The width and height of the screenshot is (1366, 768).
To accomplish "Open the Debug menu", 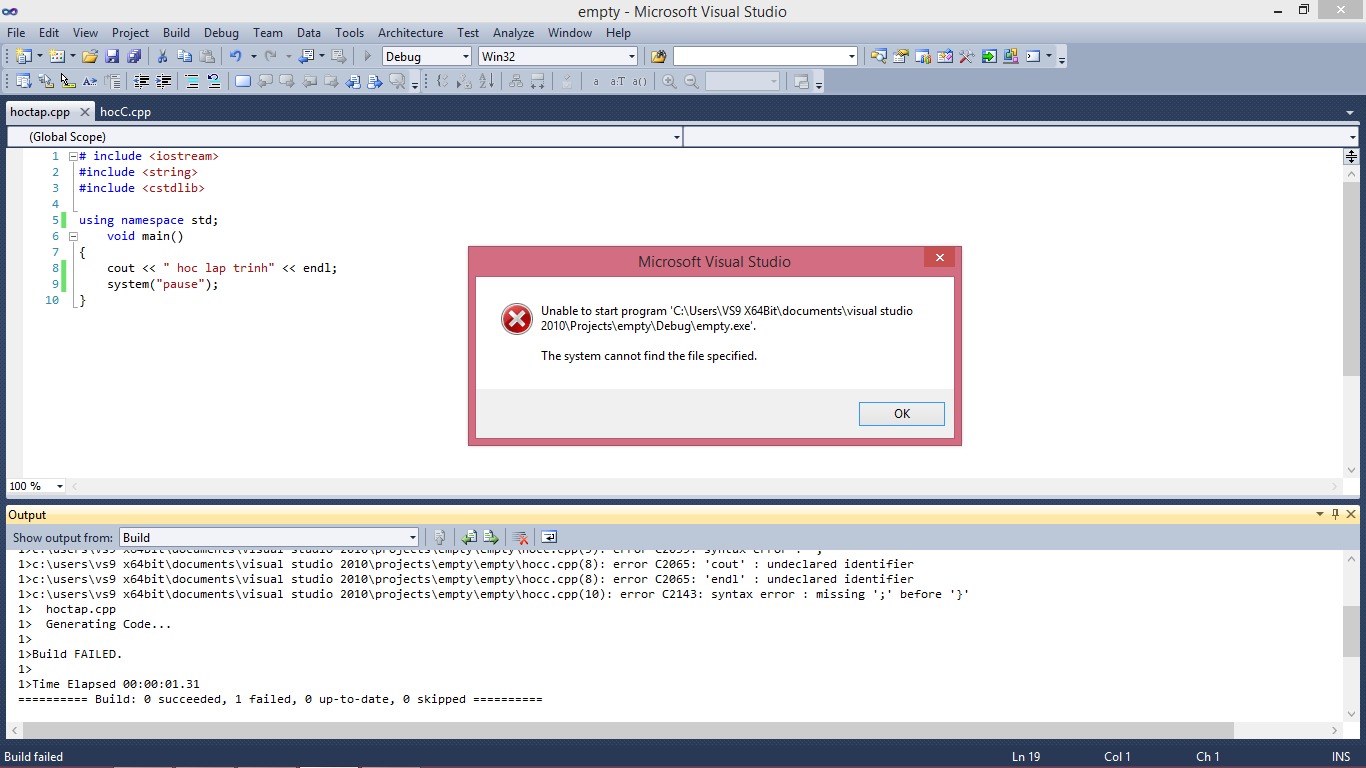I will click(x=222, y=33).
